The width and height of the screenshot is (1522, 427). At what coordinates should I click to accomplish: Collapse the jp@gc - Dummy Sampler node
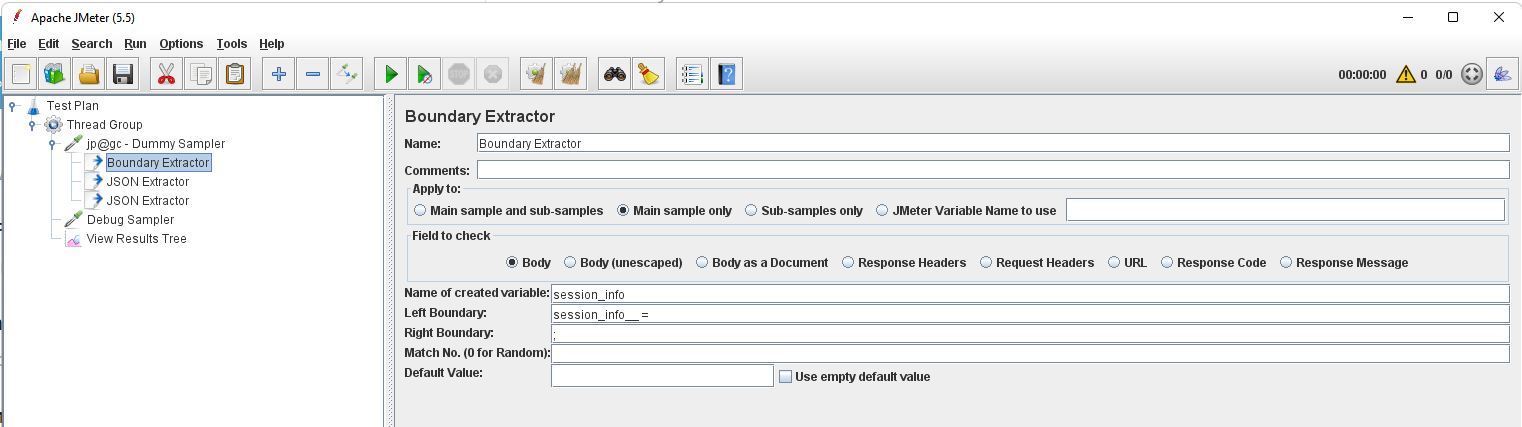pos(52,144)
